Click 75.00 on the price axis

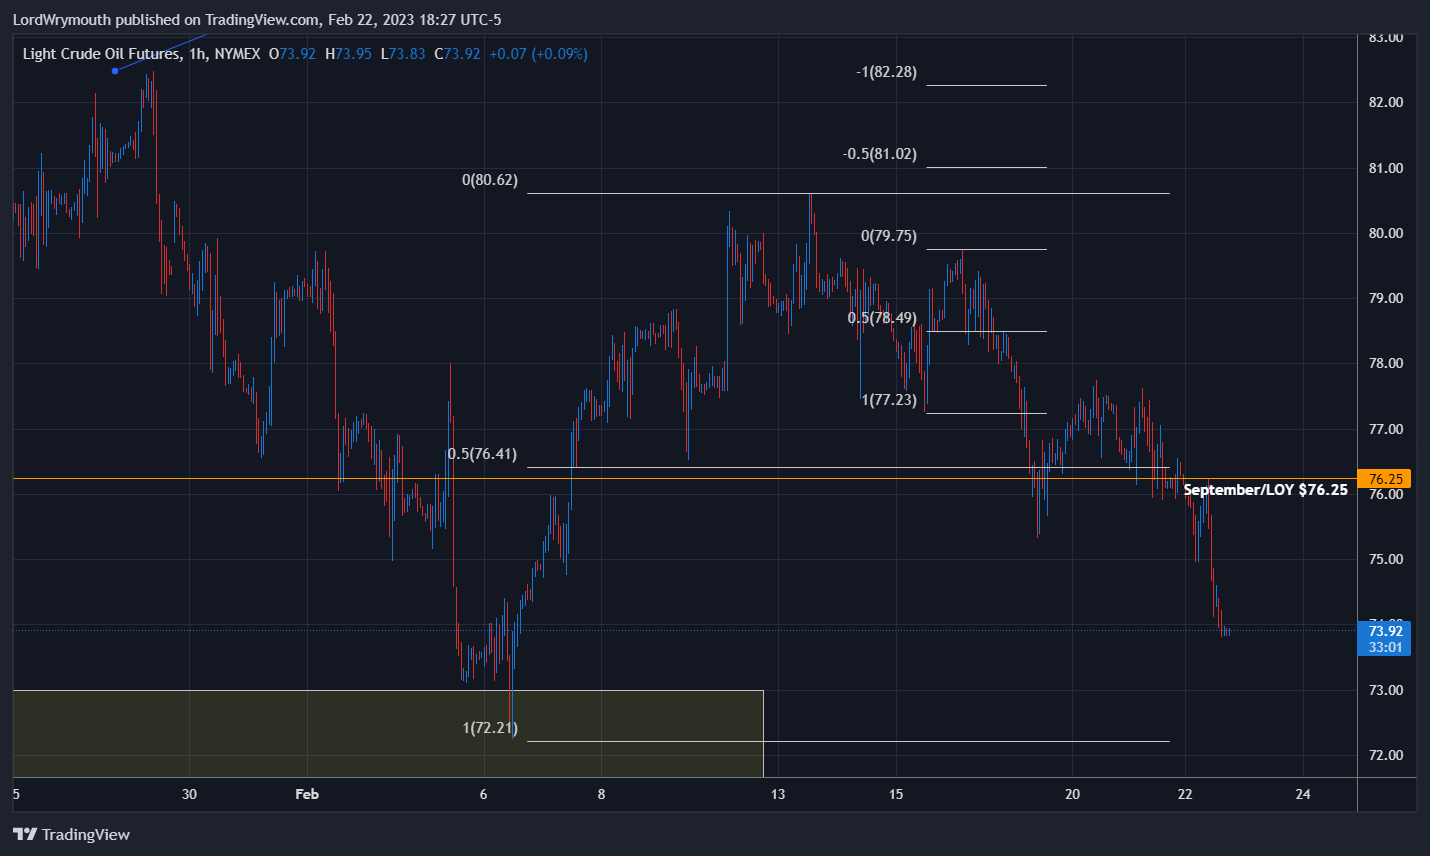[x=1386, y=559]
